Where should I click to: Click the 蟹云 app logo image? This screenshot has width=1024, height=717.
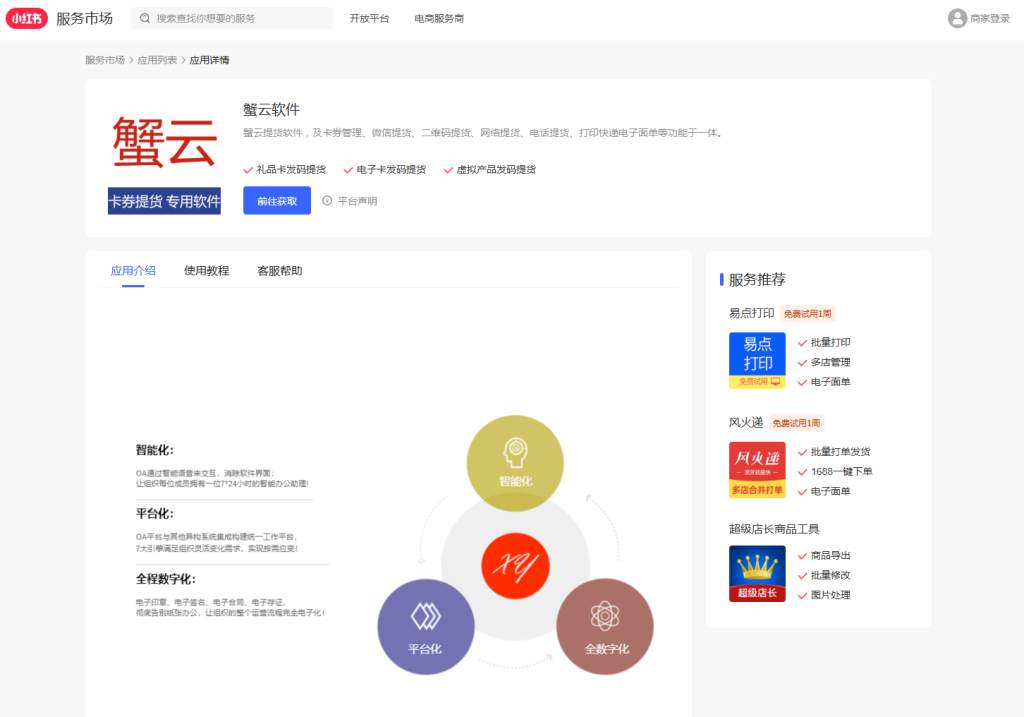click(164, 159)
